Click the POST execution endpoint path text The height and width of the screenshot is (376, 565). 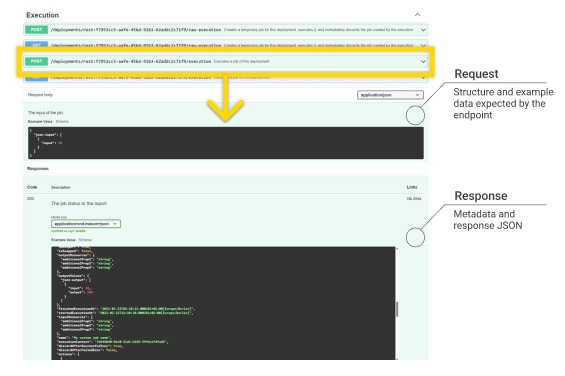coord(131,61)
